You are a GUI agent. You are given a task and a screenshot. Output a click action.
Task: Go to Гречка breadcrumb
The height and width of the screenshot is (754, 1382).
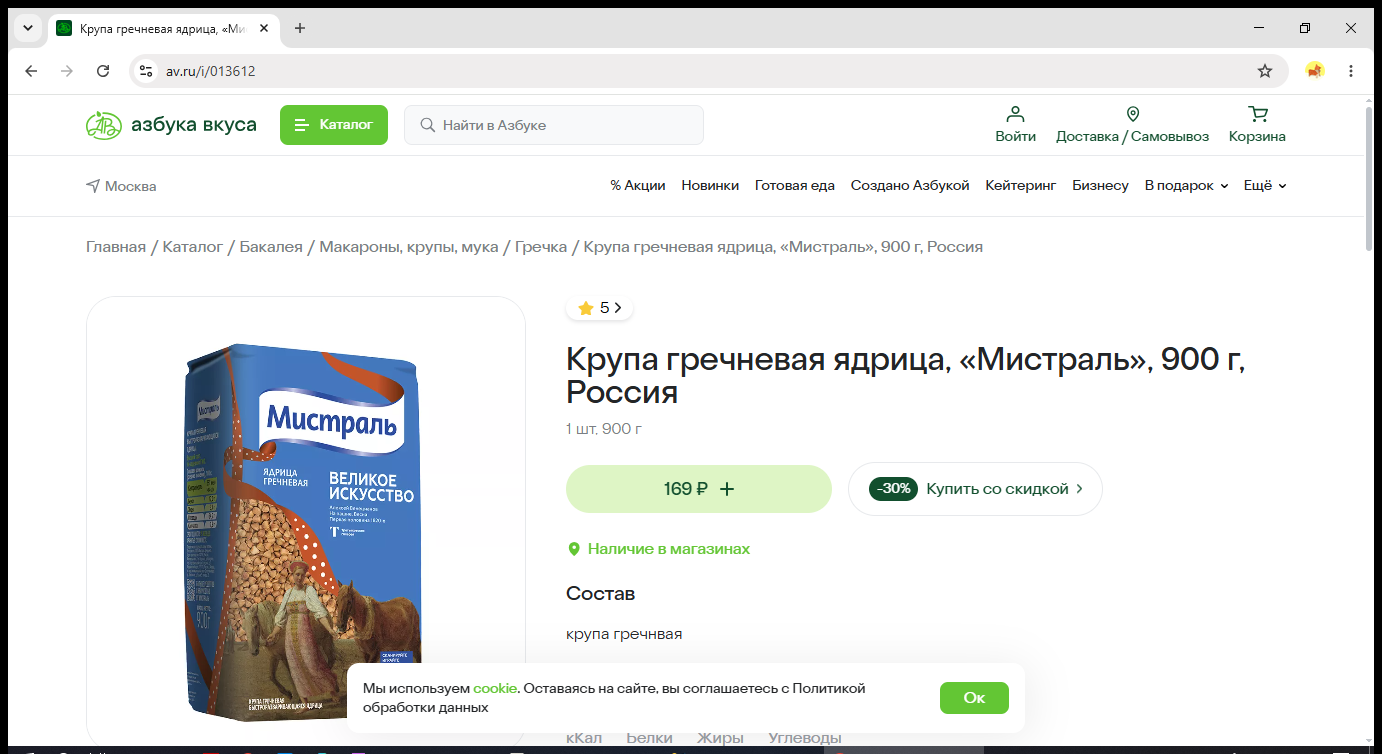[541, 247]
